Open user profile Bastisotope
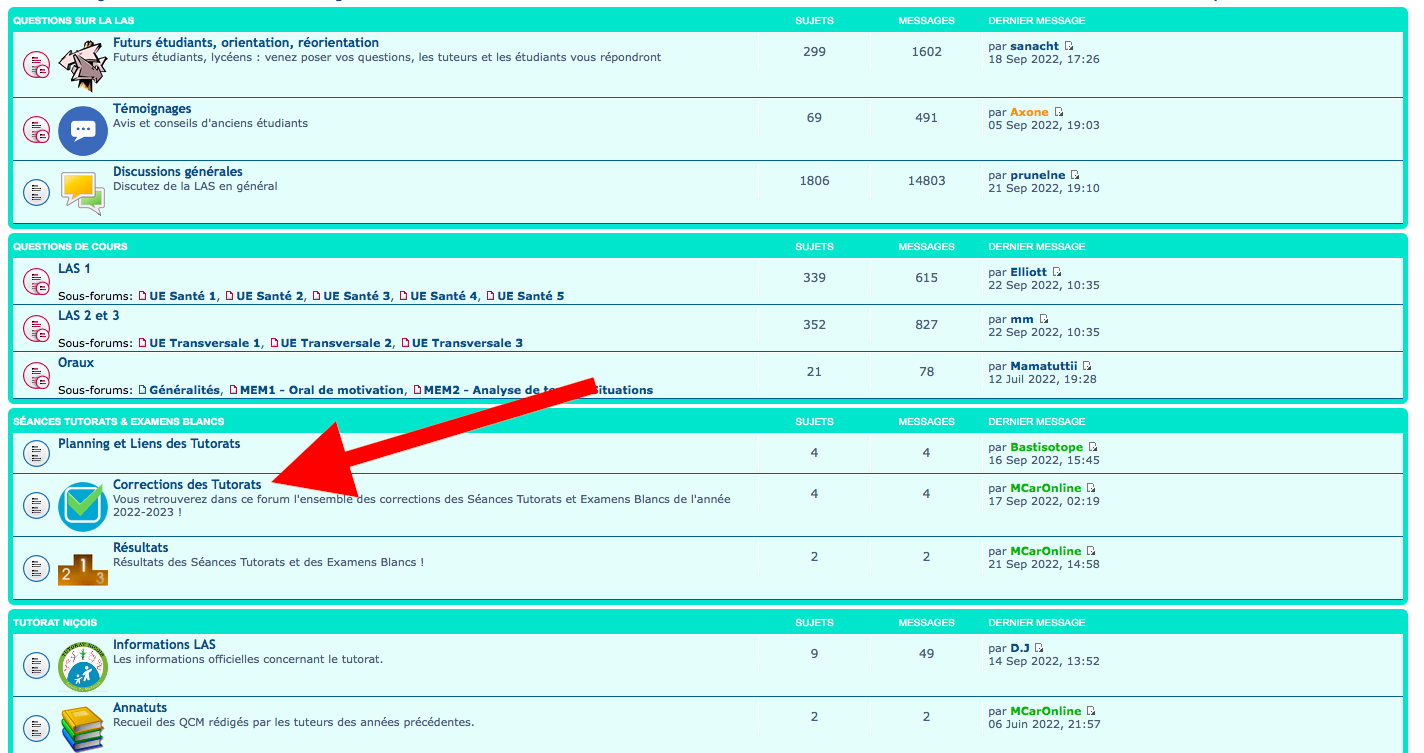This screenshot has height=753, width=1424. pyautogui.click(x=1046, y=447)
